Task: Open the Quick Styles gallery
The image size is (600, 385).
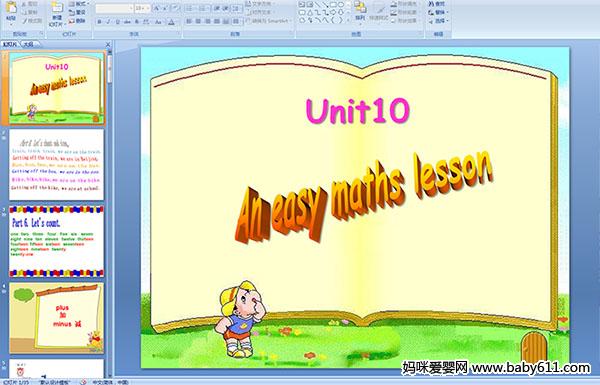Action: coord(379,11)
